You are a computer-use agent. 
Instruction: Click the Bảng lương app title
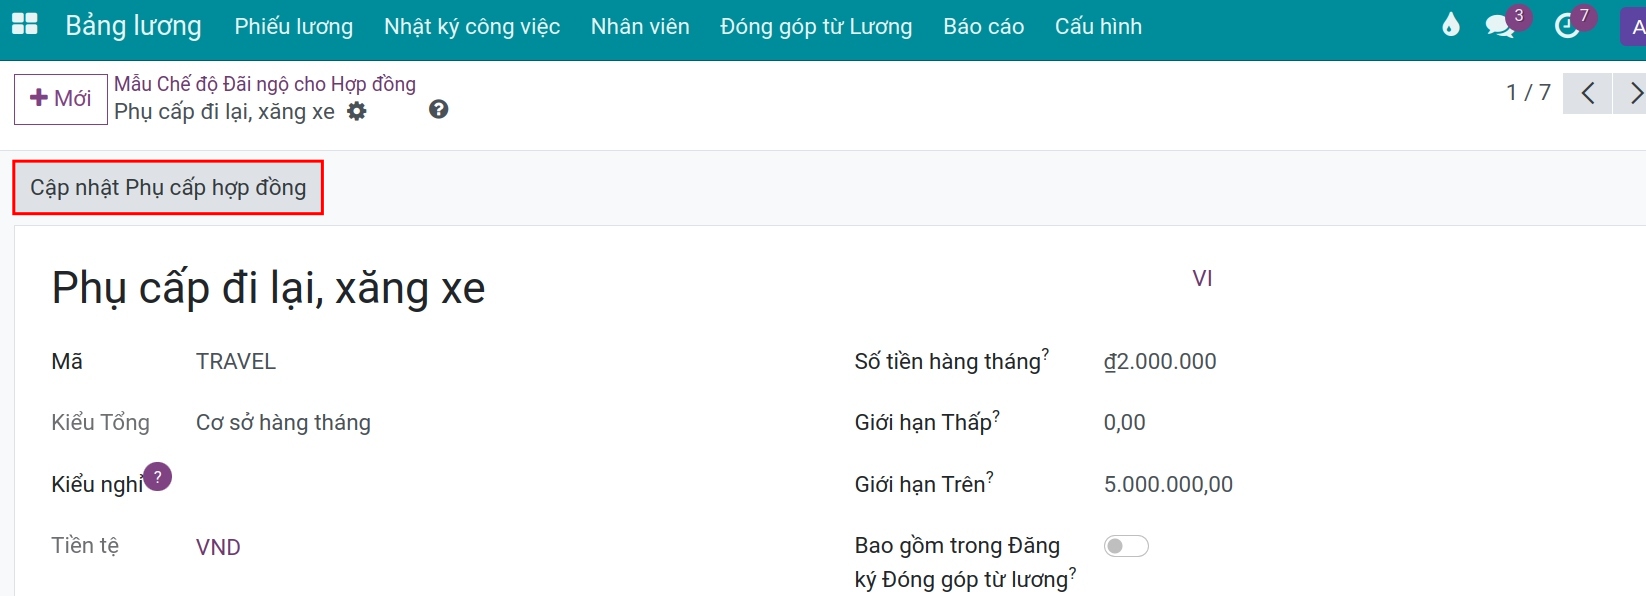click(x=133, y=26)
